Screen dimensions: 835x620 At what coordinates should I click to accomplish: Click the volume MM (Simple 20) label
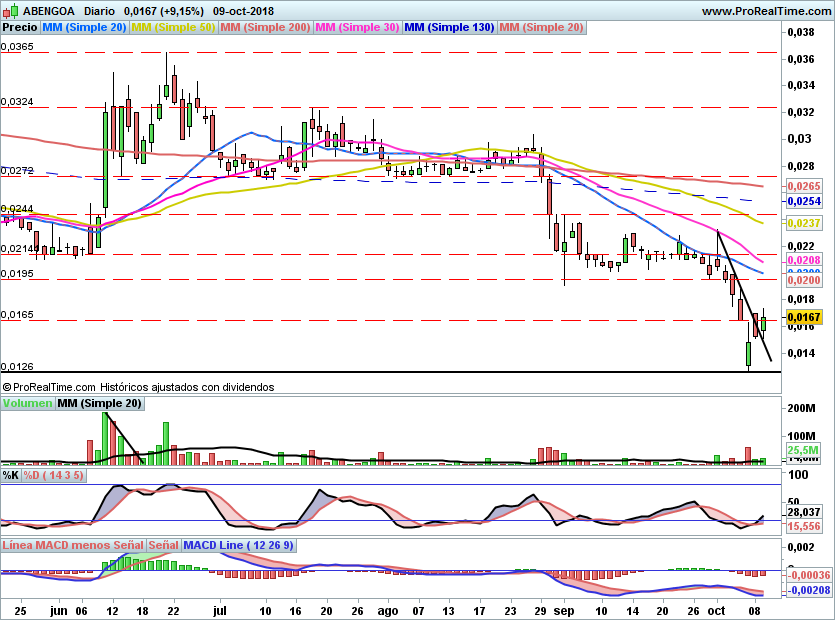pyautogui.click(x=100, y=403)
